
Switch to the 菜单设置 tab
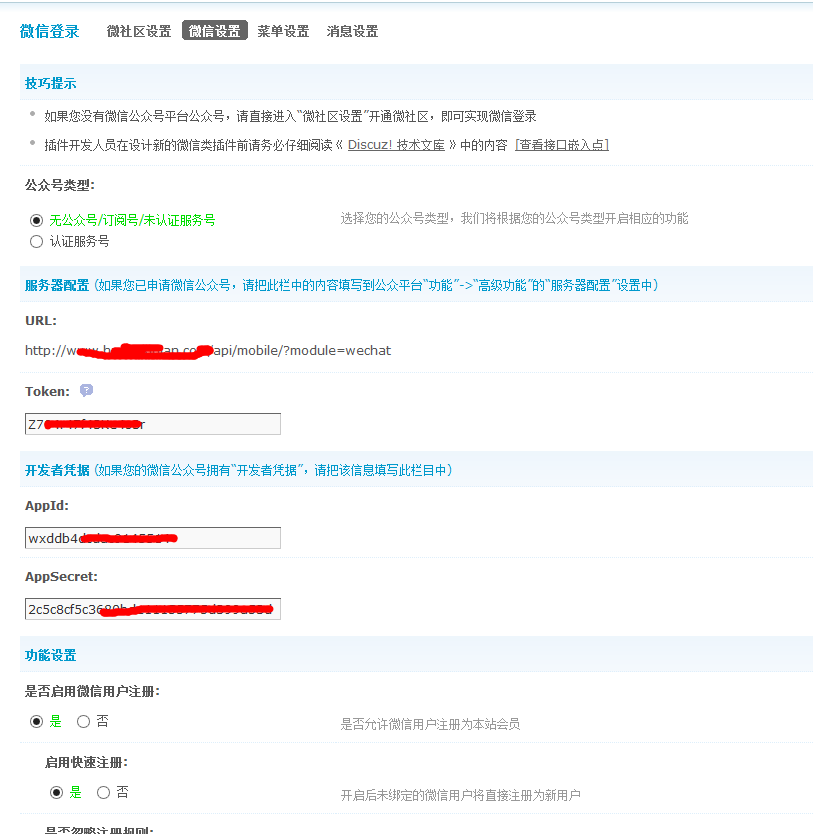pos(283,31)
